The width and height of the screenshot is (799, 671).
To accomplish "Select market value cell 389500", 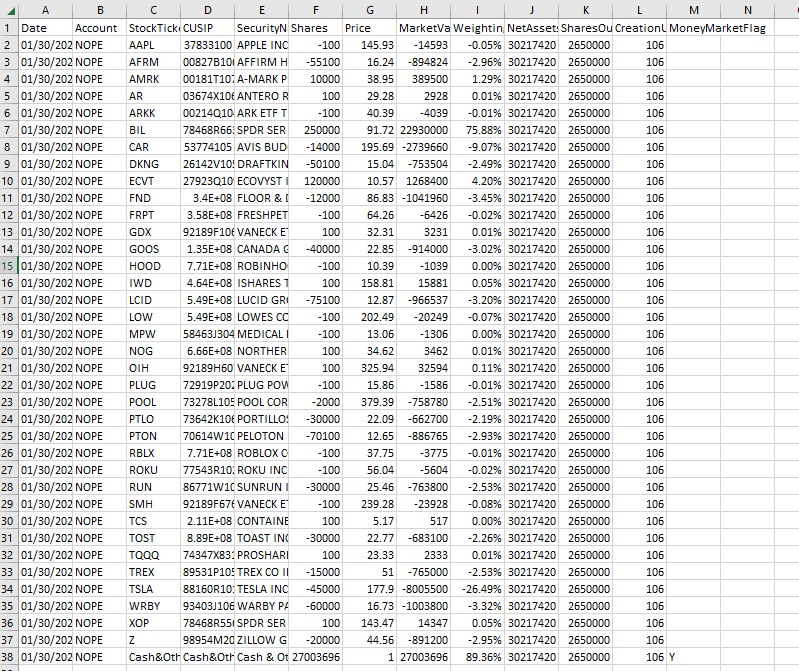I will pos(423,79).
